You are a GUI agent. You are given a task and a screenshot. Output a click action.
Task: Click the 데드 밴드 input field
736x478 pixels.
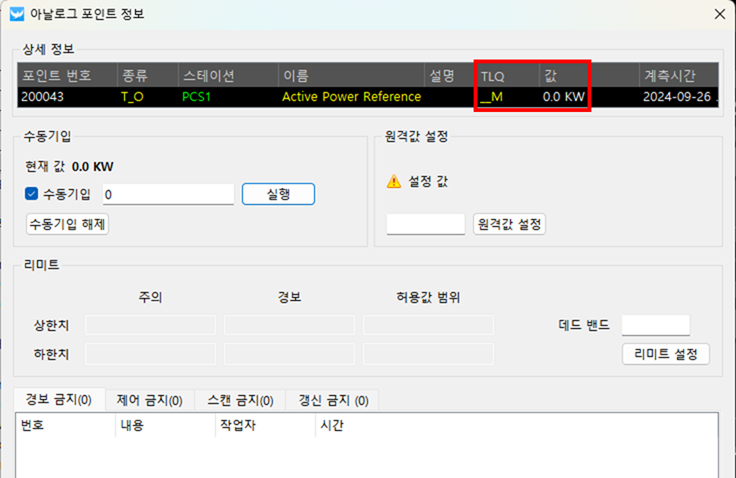tap(655, 325)
